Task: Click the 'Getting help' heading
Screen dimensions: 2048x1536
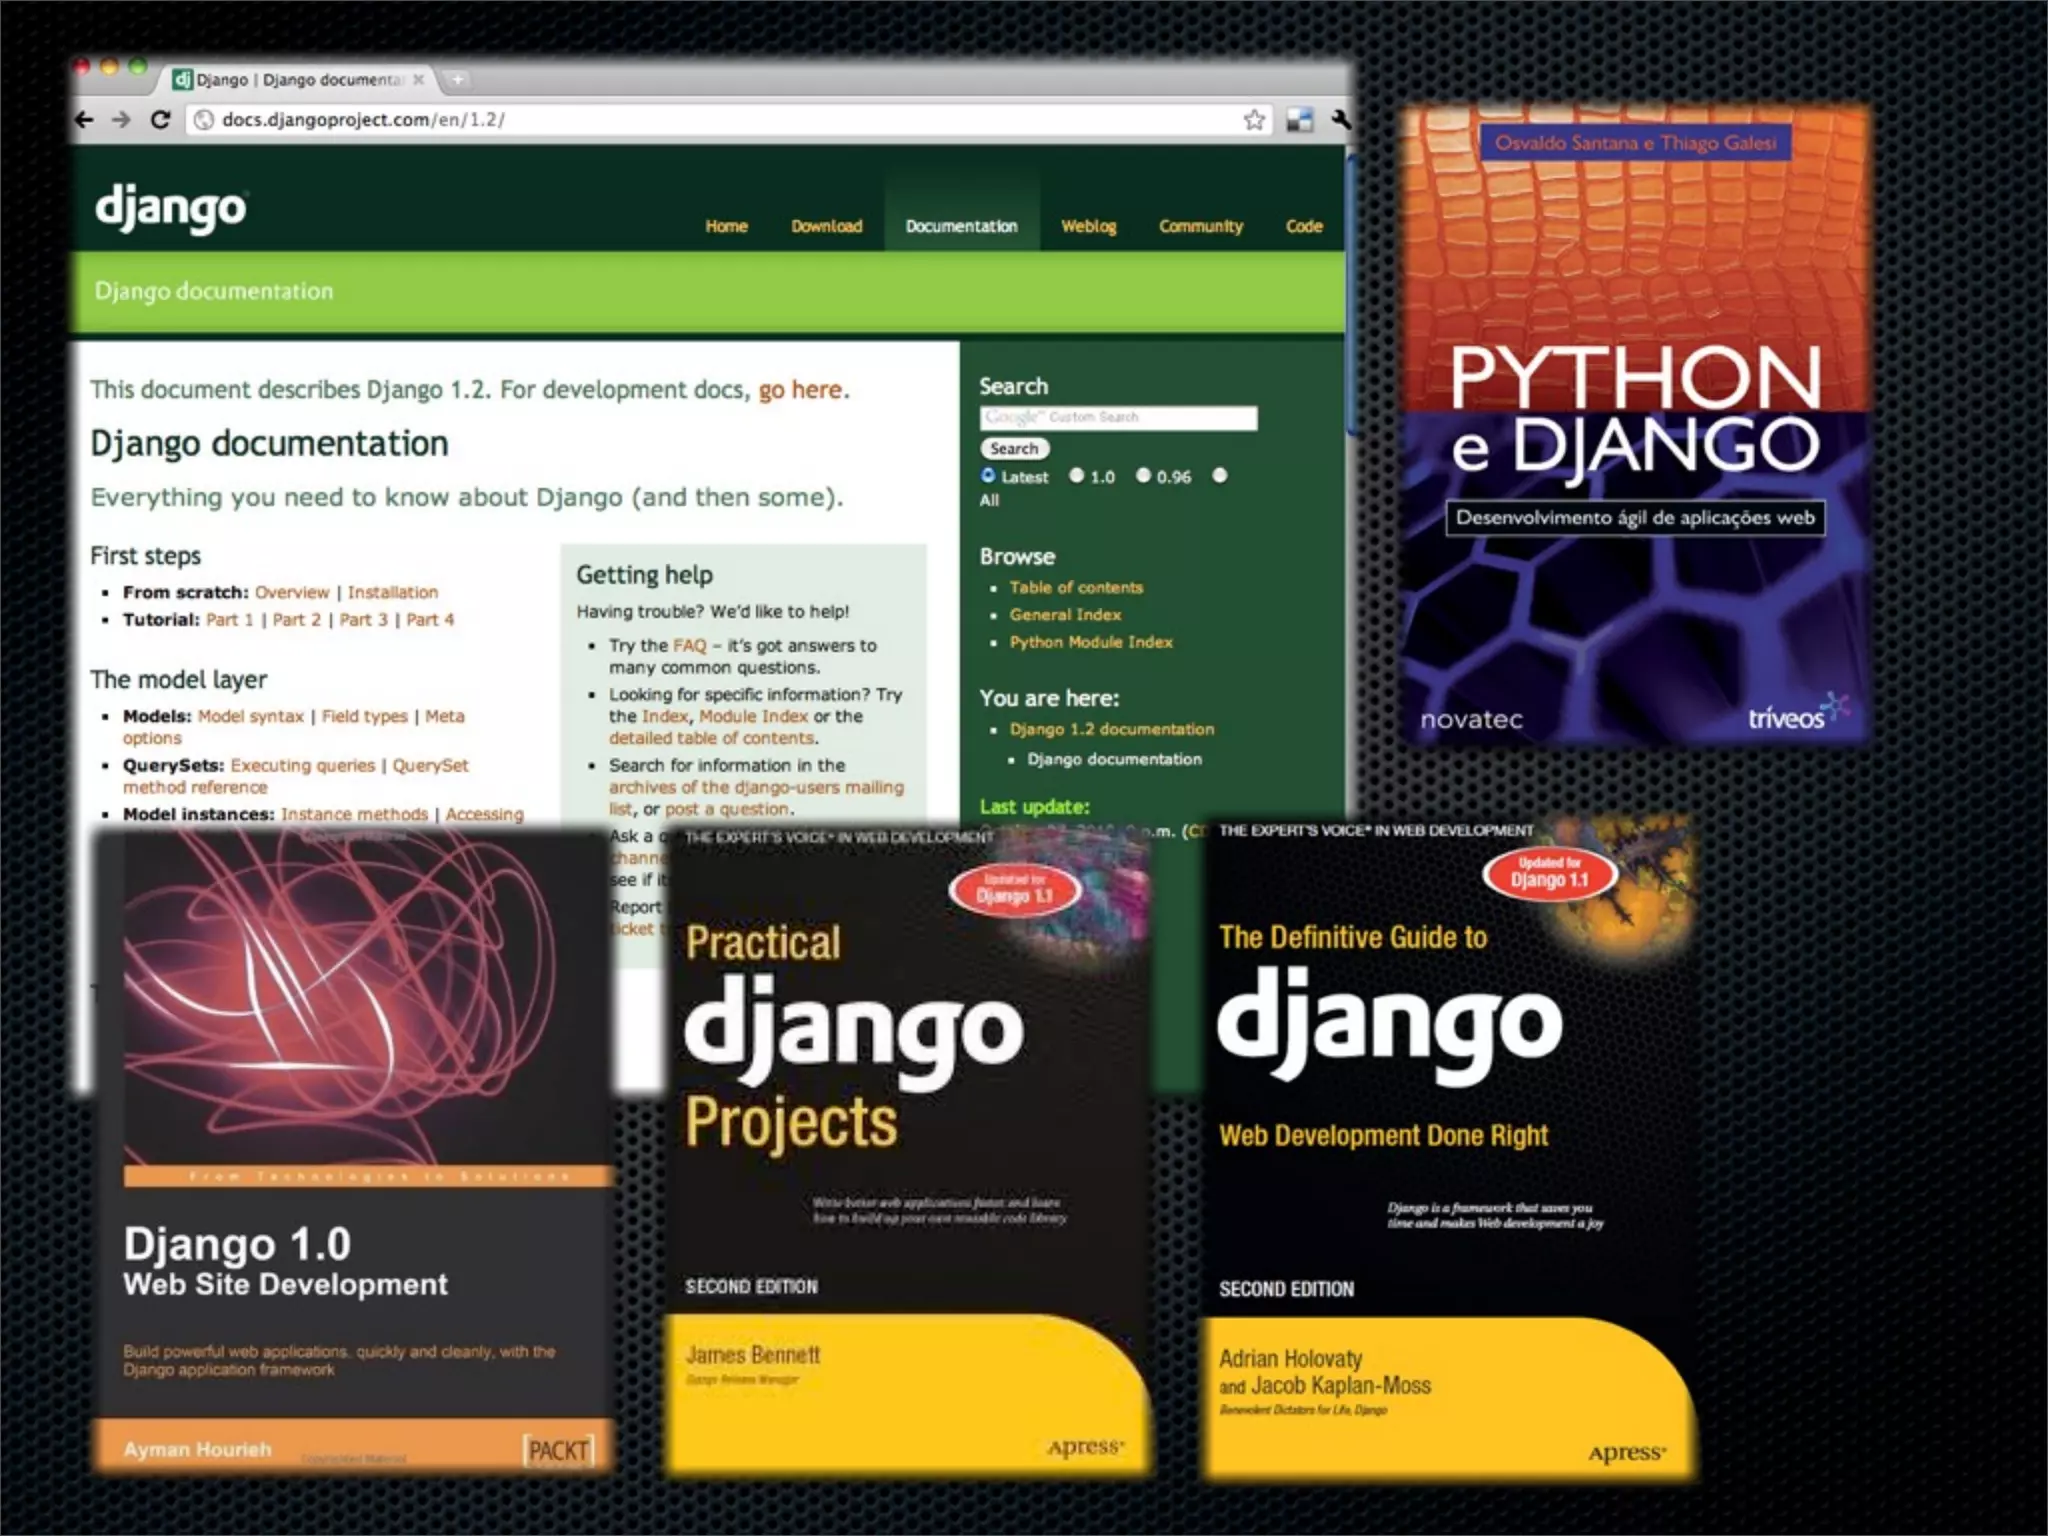Action: (645, 575)
